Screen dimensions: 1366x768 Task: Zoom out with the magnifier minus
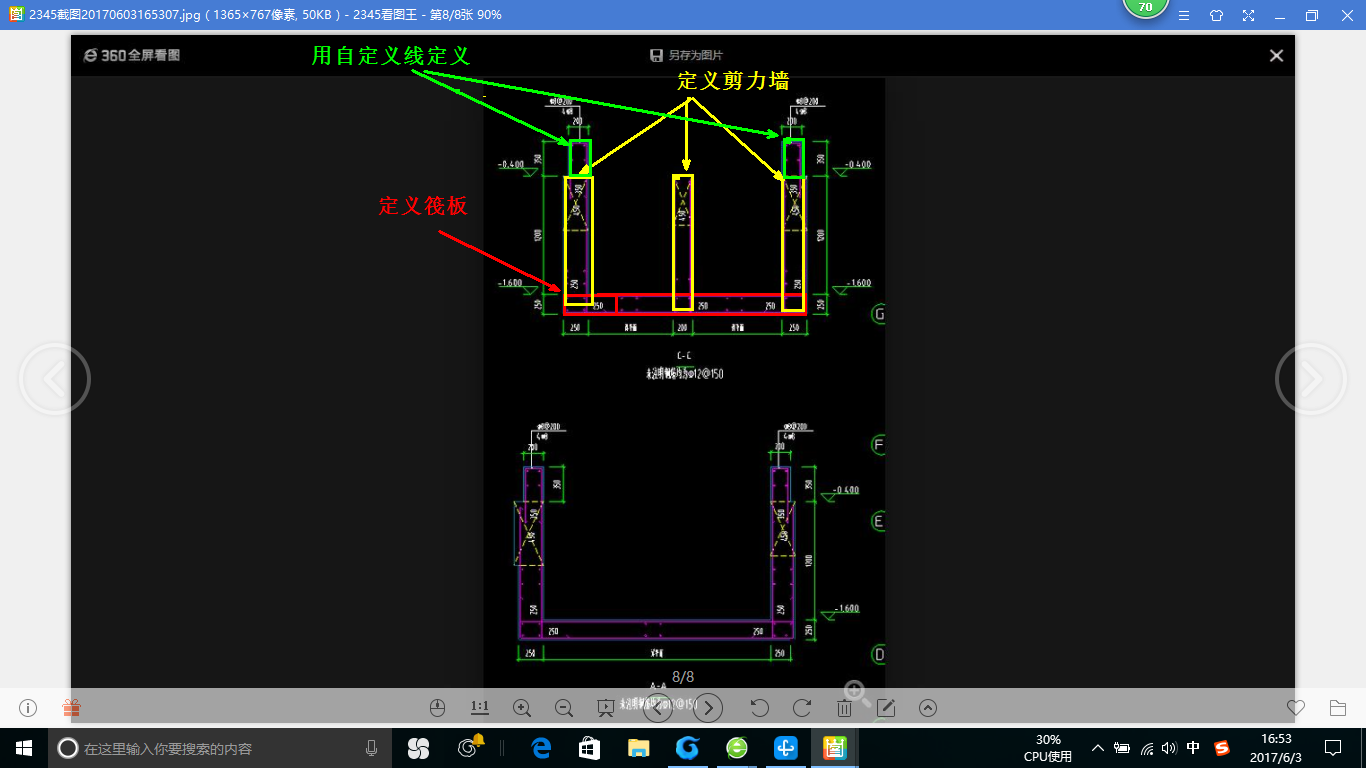point(564,708)
